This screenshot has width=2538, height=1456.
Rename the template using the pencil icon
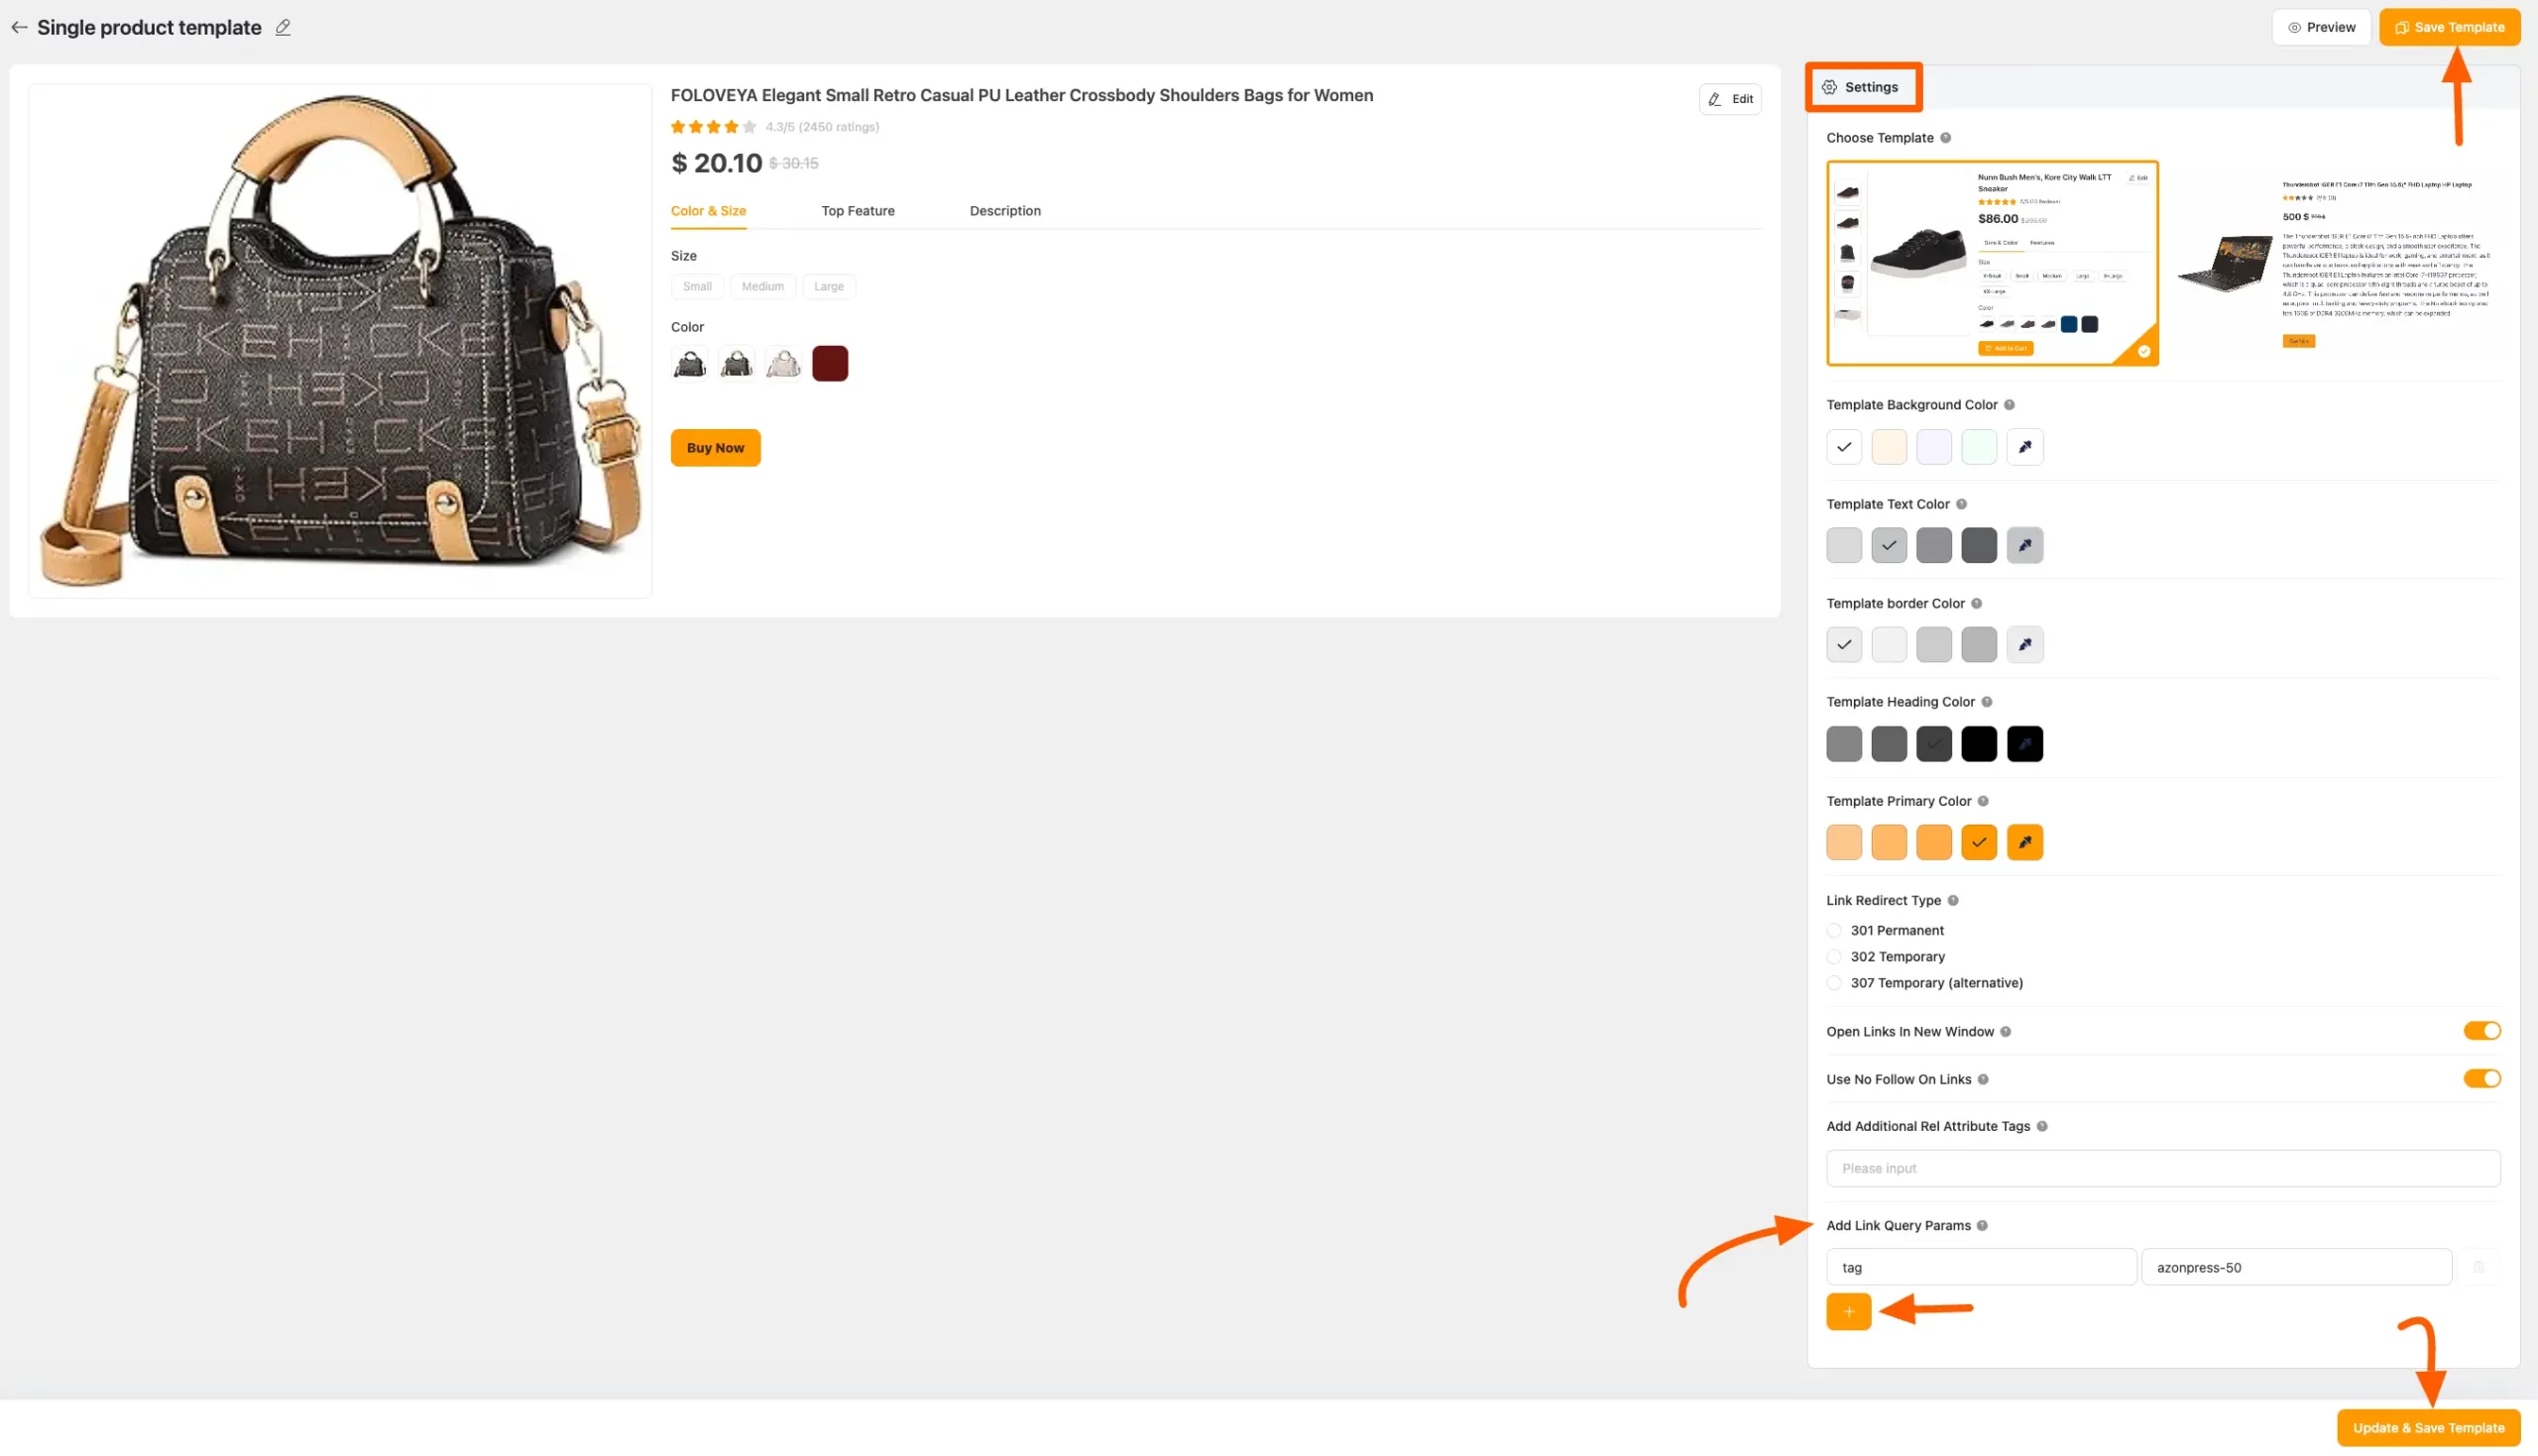(x=282, y=27)
